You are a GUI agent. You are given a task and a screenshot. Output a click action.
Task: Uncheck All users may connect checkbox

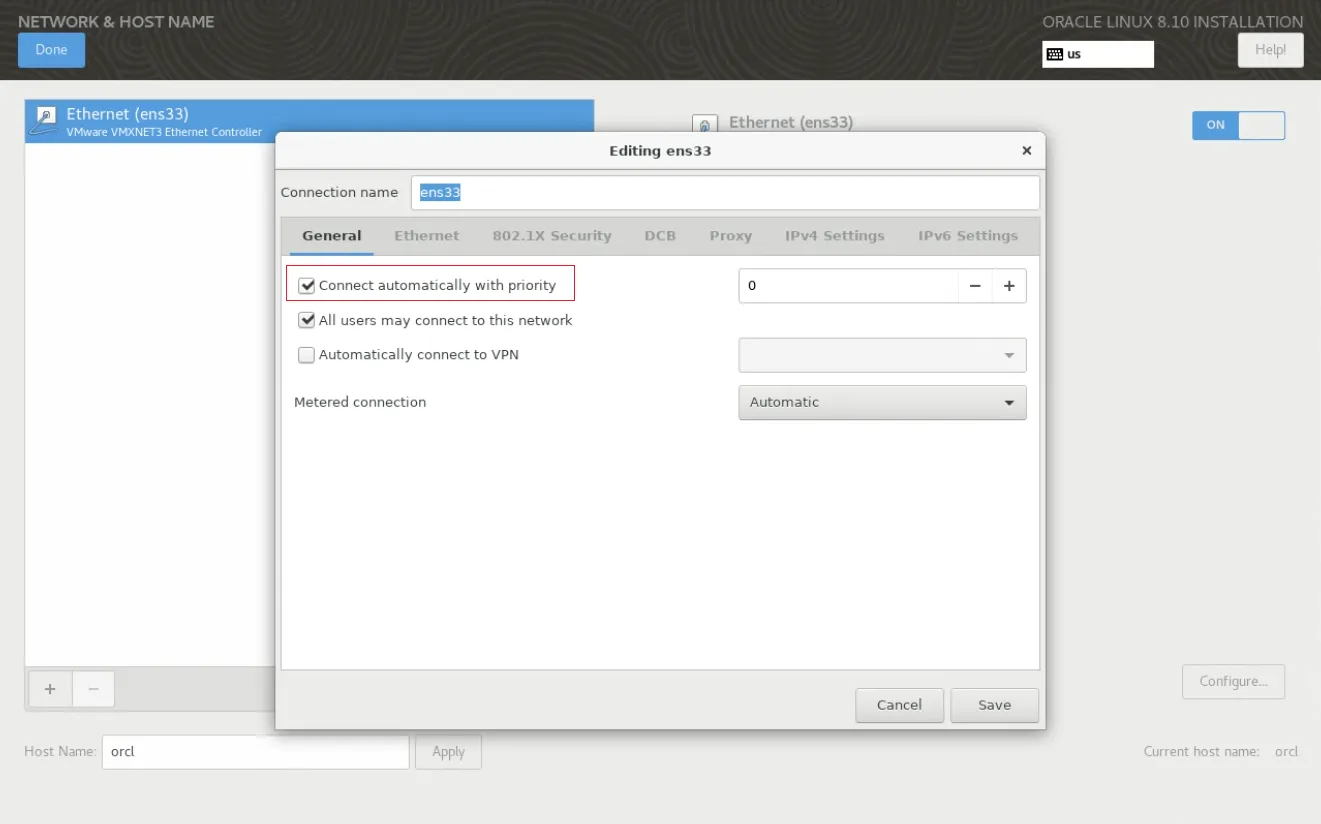[307, 321]
